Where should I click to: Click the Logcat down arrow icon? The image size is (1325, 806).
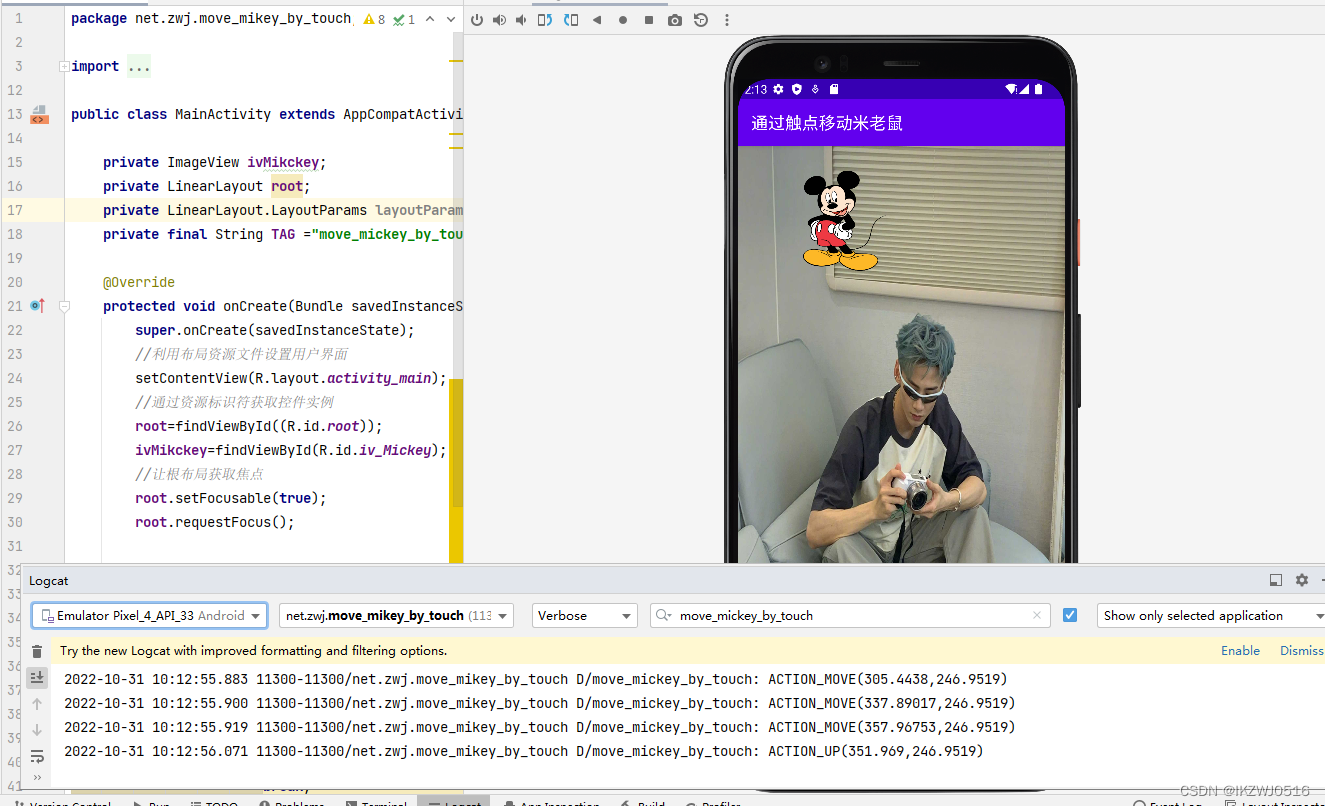pyautogui.click(x=37, y=730)
